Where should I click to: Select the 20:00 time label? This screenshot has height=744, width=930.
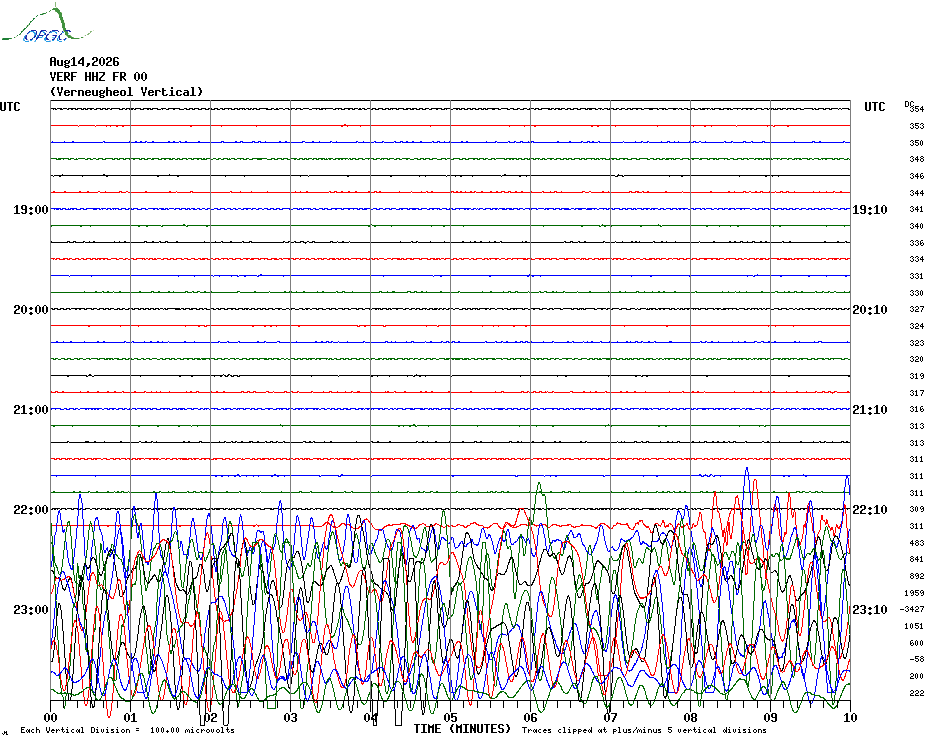[x=31, y=310]
